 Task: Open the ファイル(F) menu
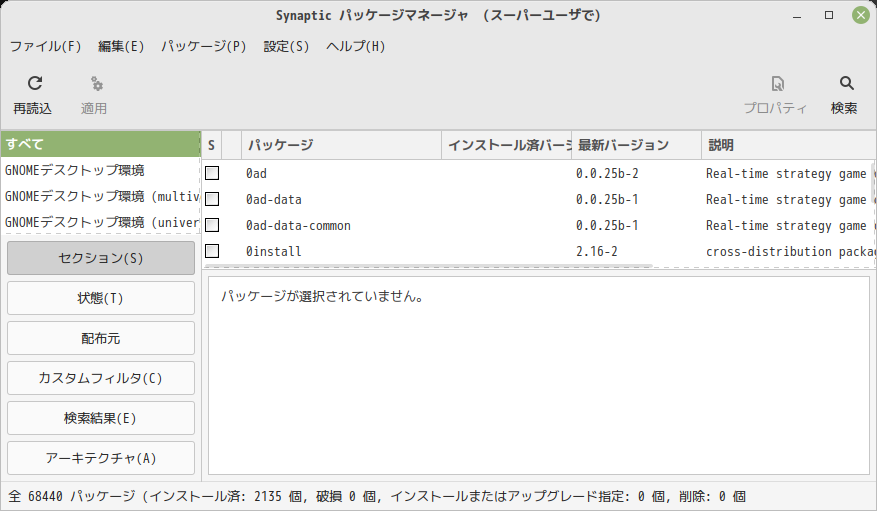(45, 46)
